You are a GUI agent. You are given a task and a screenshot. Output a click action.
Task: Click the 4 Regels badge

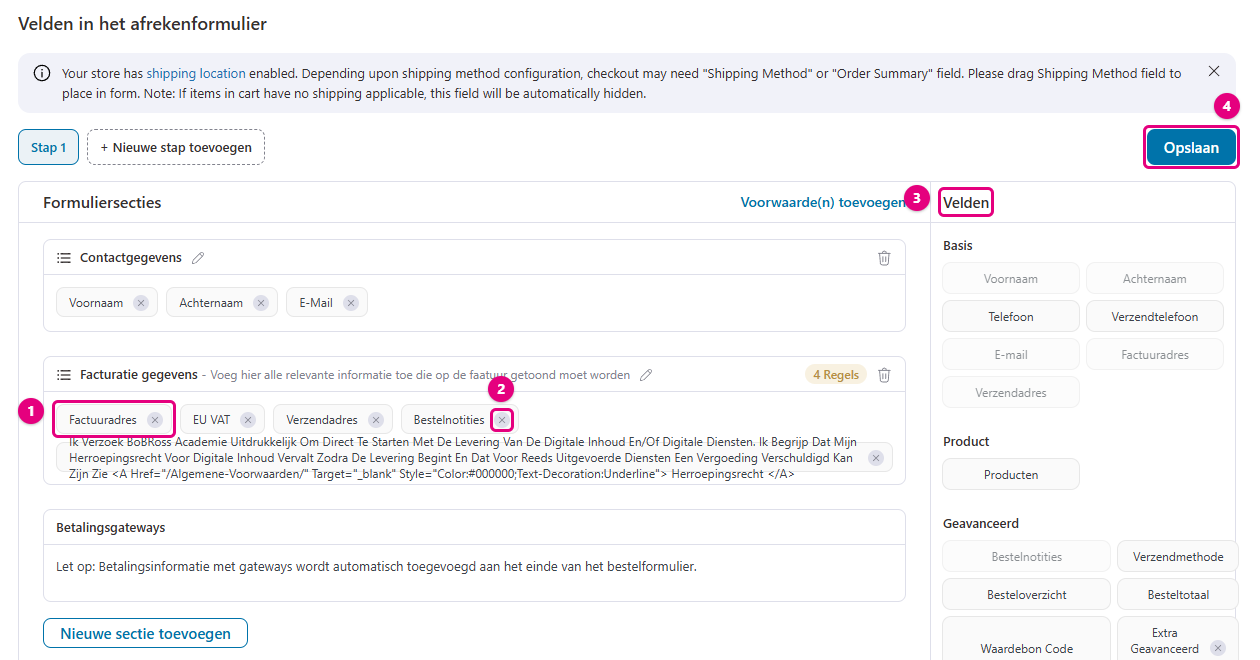836,375
